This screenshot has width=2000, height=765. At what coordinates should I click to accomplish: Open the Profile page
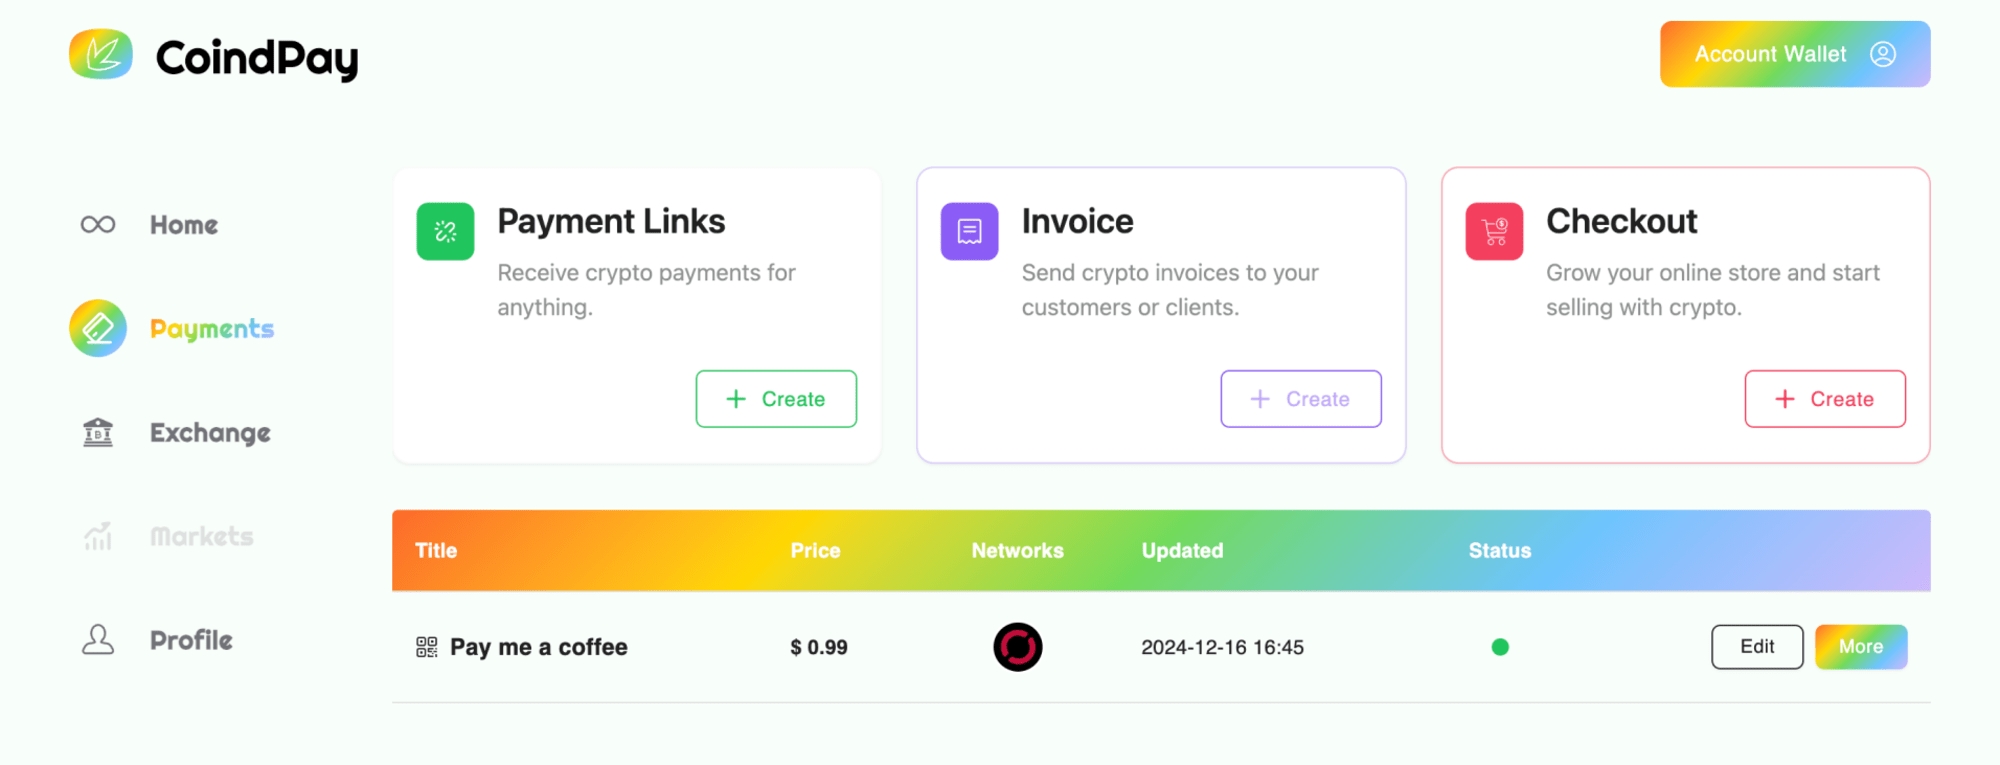(191, 640)
